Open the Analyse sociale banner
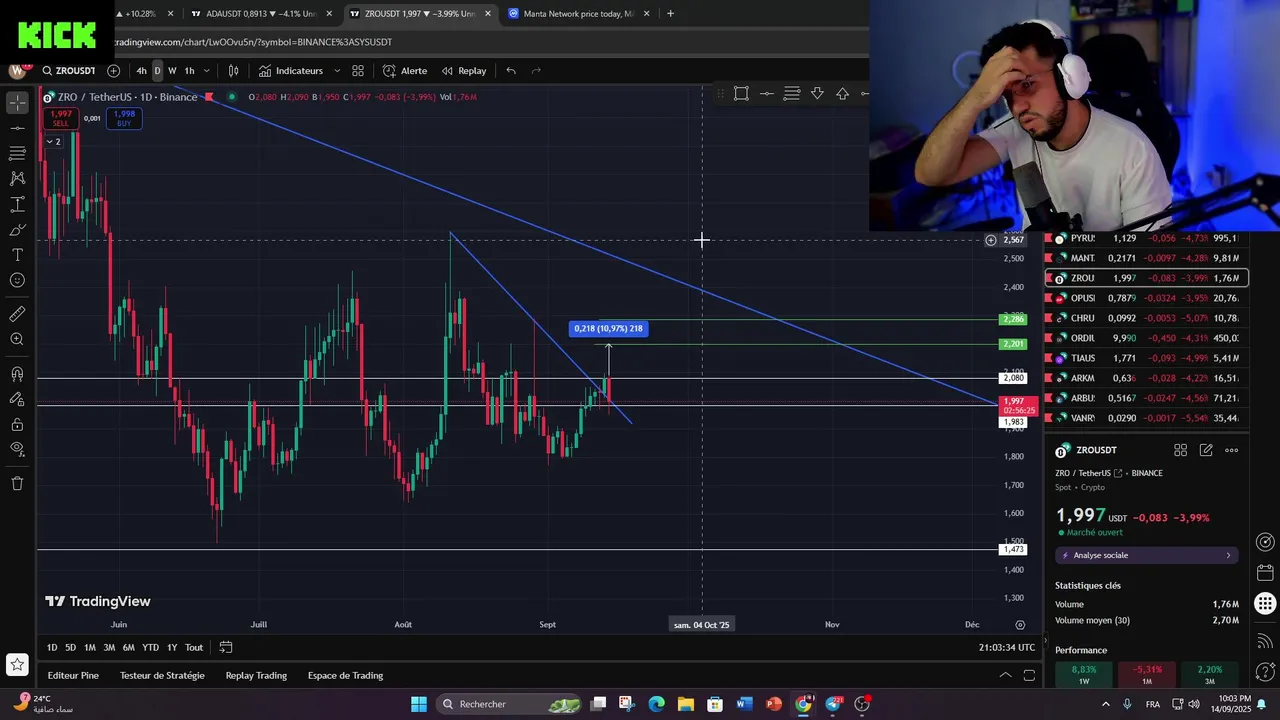 [1147, 555]
